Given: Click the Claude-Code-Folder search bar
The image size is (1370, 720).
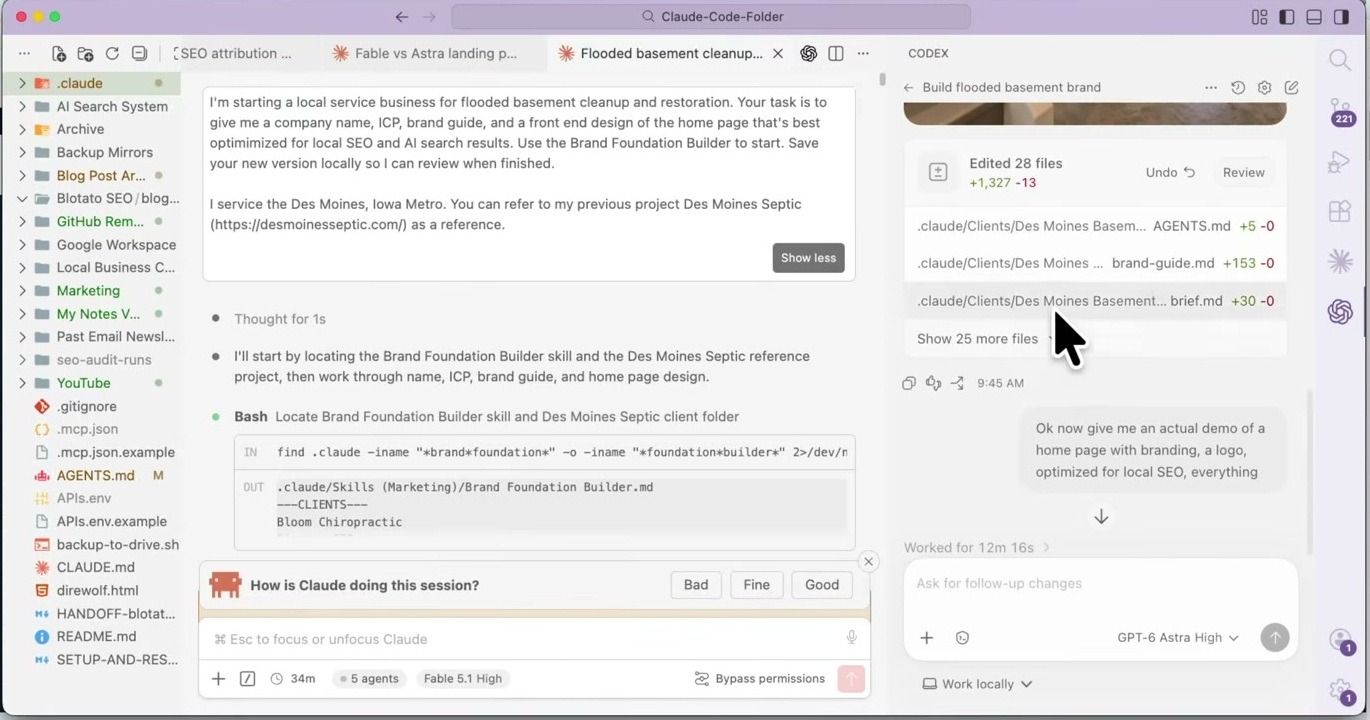Looking at the screenshot, I should coord(711,17).
